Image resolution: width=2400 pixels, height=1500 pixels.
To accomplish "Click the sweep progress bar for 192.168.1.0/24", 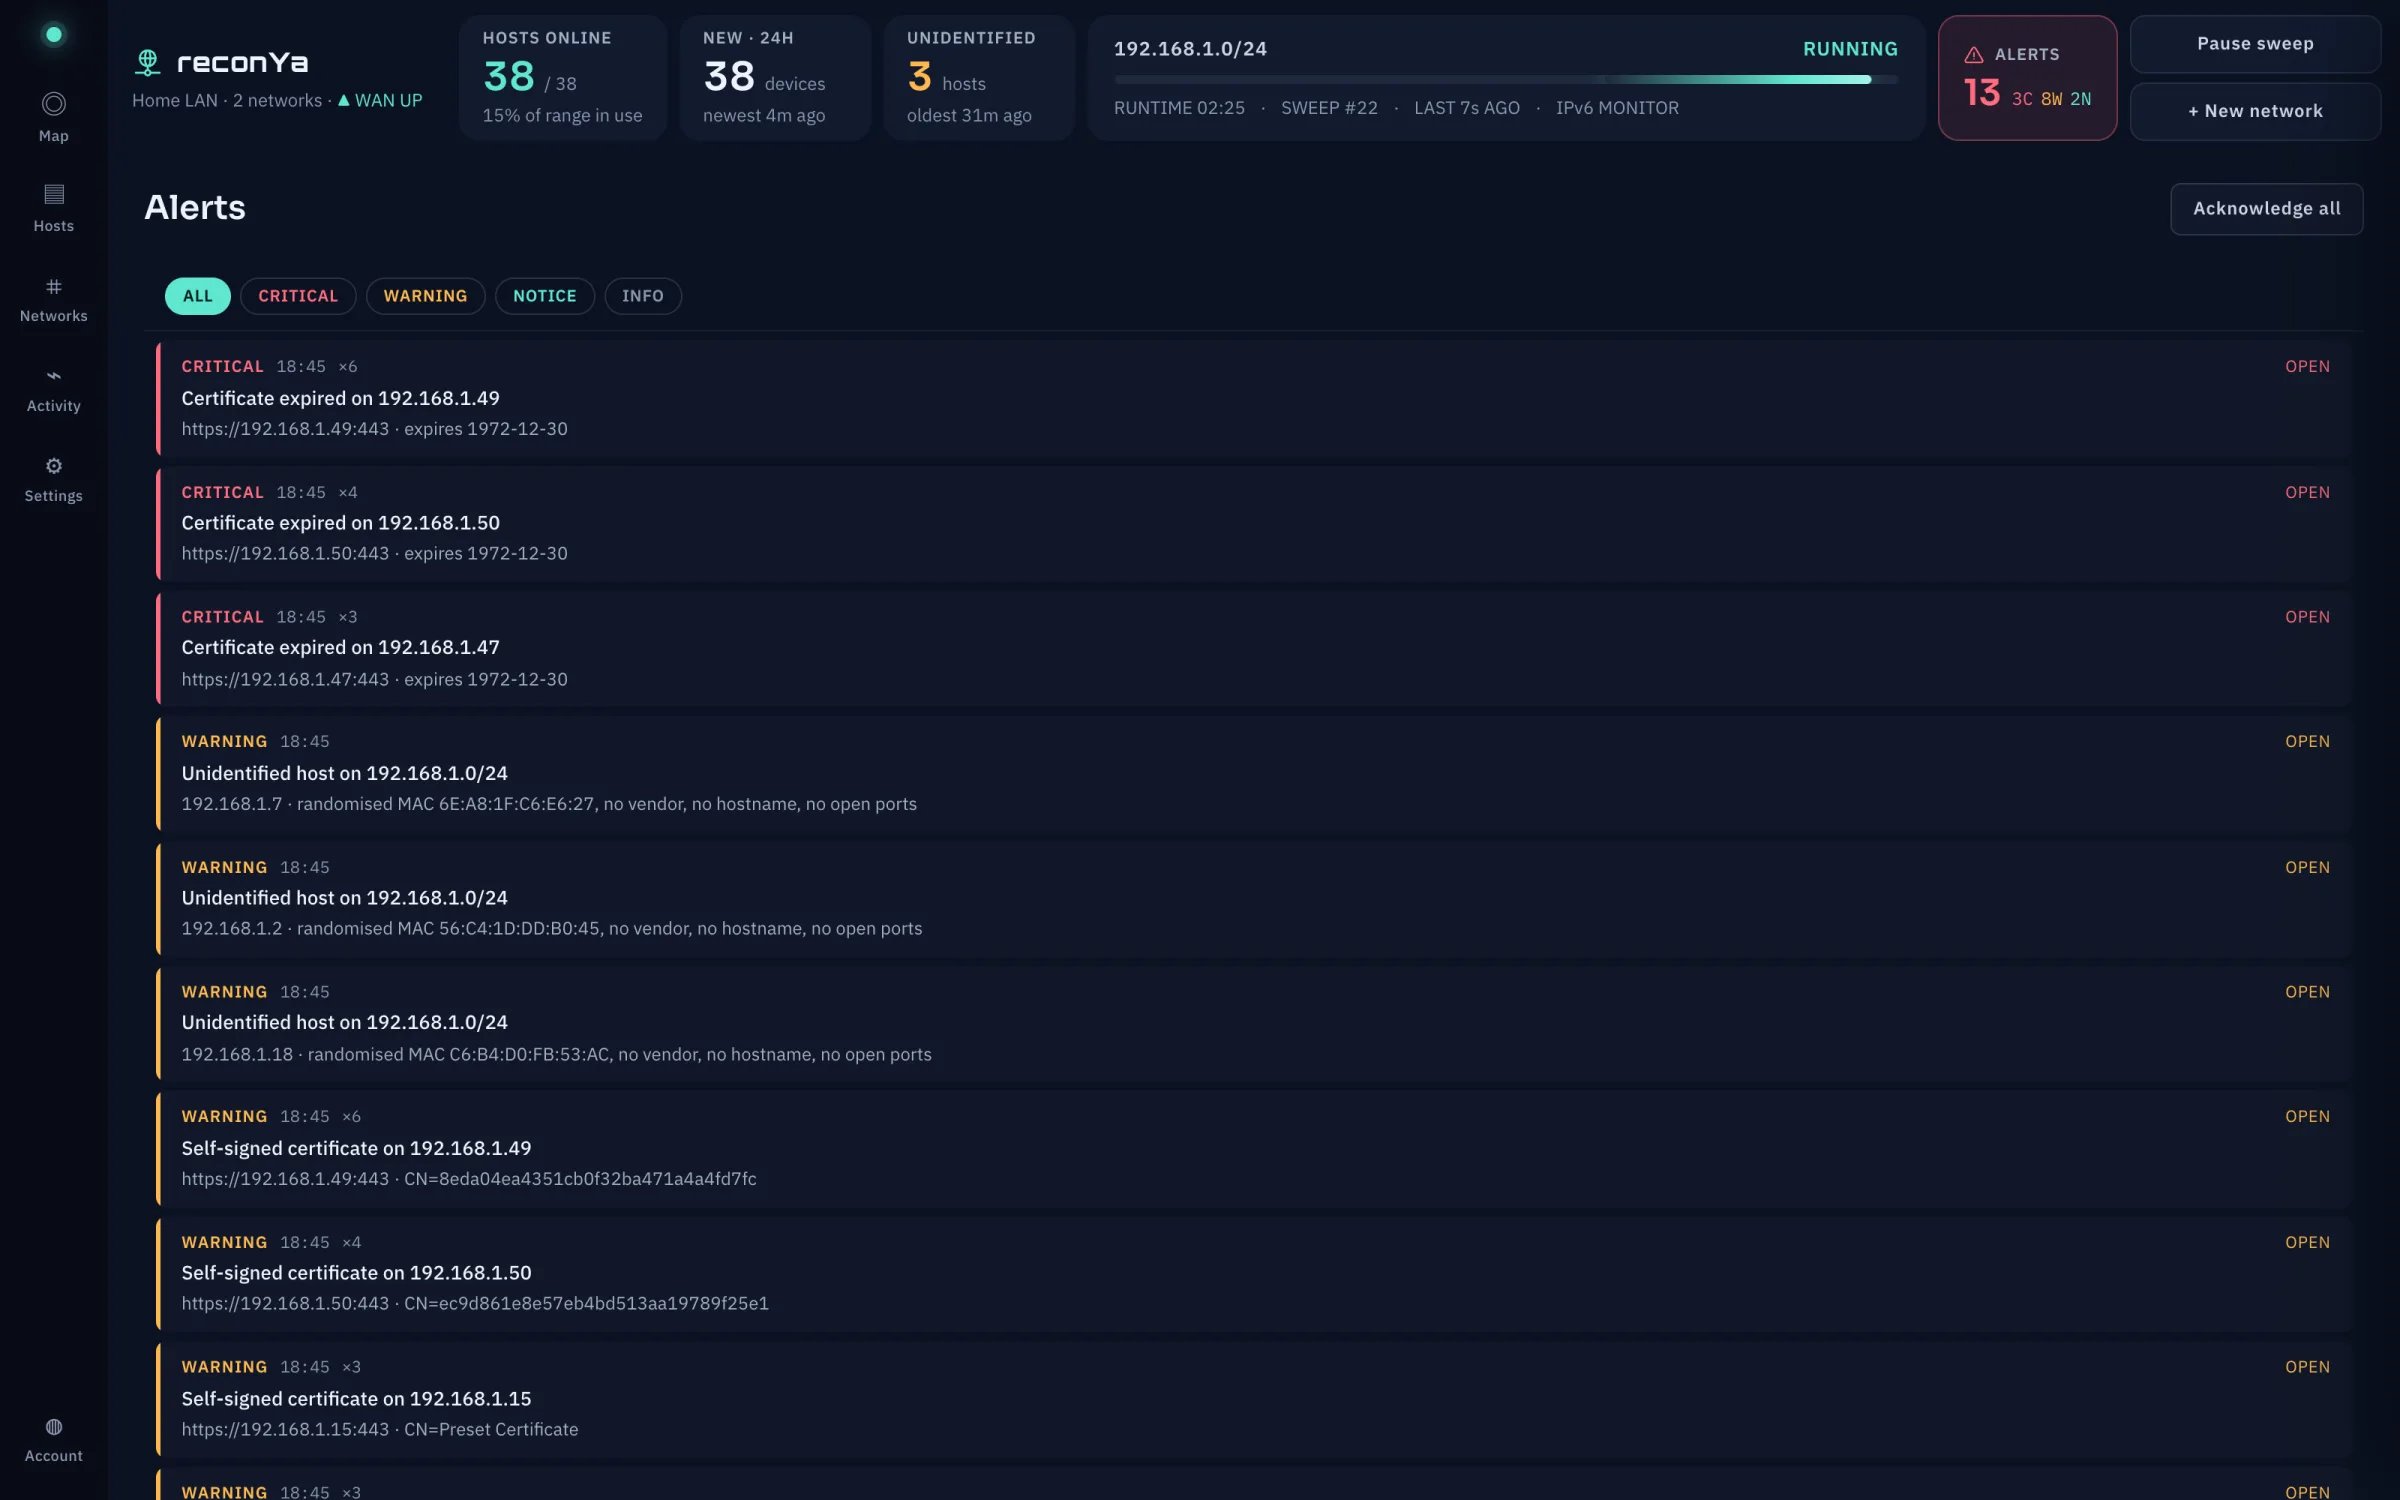I will pyautogui.click(x=1505, y=79).
